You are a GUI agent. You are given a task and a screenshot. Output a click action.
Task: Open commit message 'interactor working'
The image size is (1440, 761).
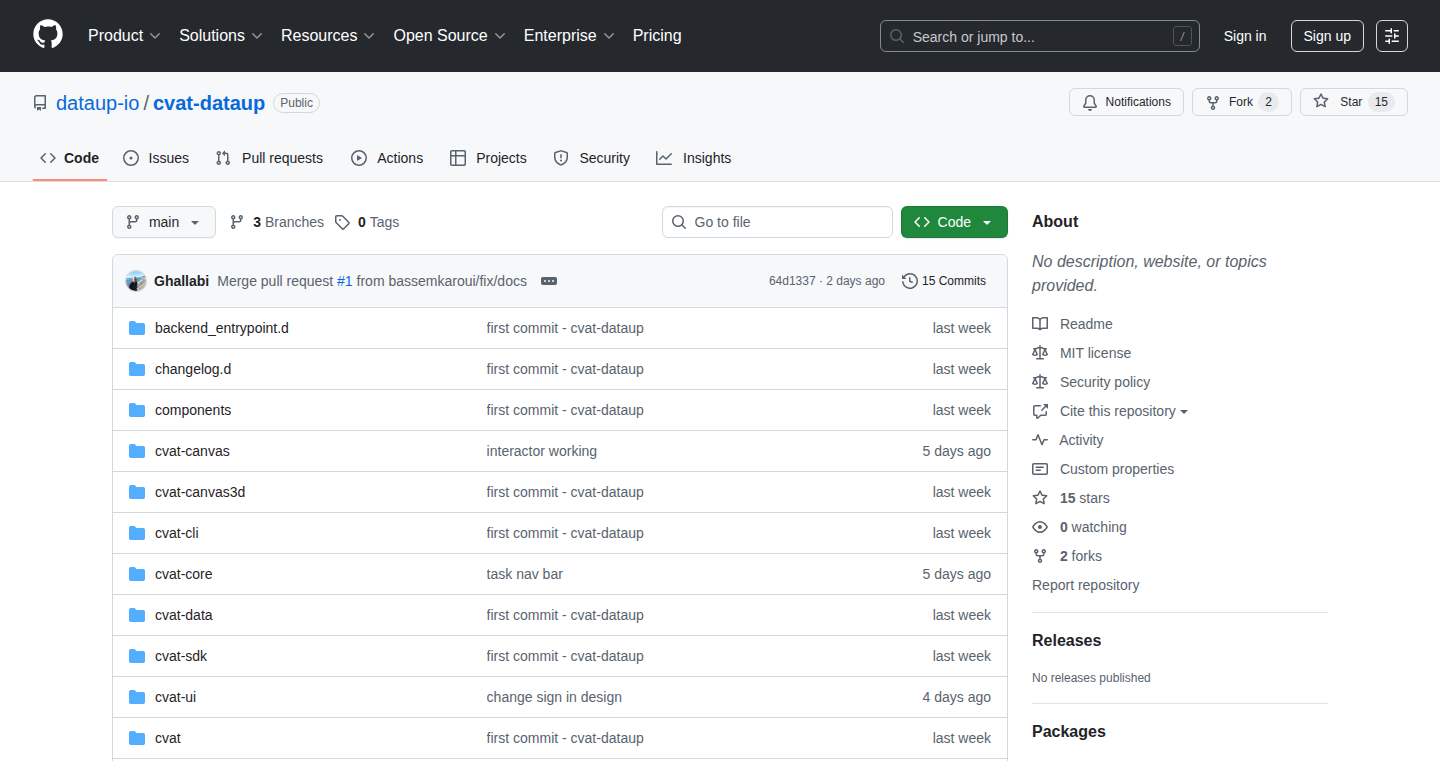tap(542, 451)
